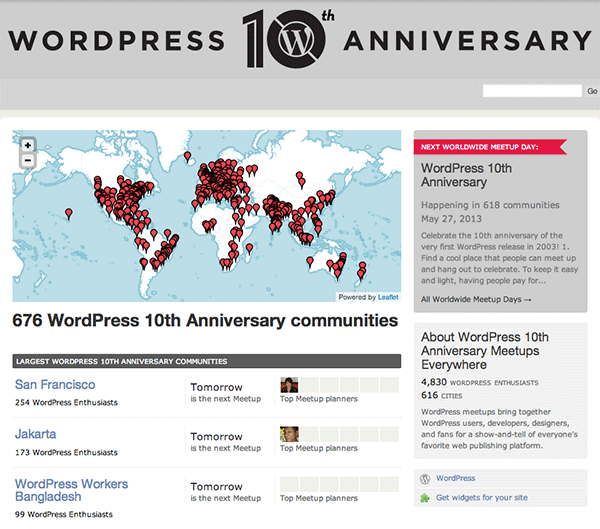600x529 pixels.
Task: Open the Jakarta community link
Action: [36, 434]
